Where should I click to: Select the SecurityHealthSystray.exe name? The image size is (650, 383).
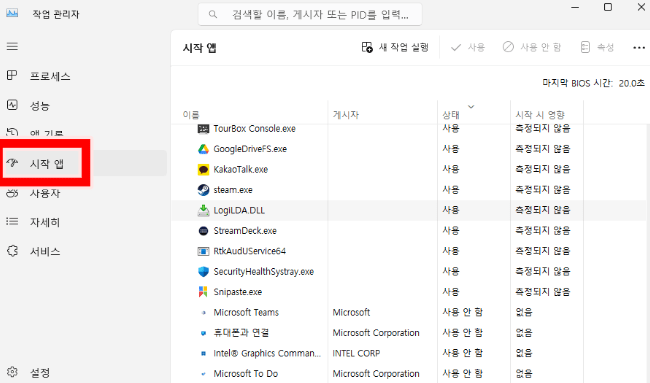264,272
